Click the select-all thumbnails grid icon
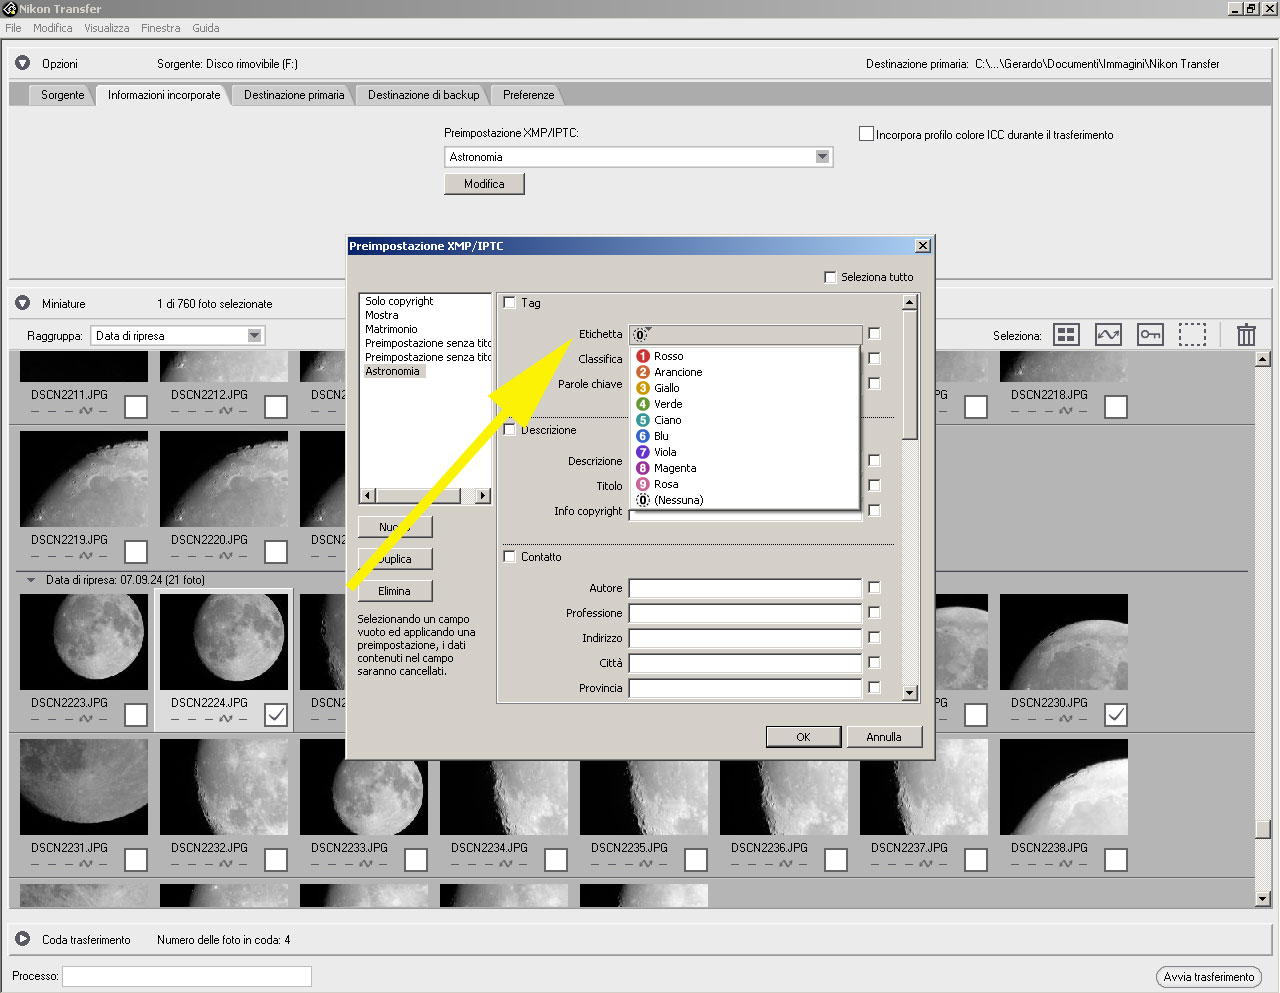The width and height of the screenshot is (1280, 993). [1067, 335]
